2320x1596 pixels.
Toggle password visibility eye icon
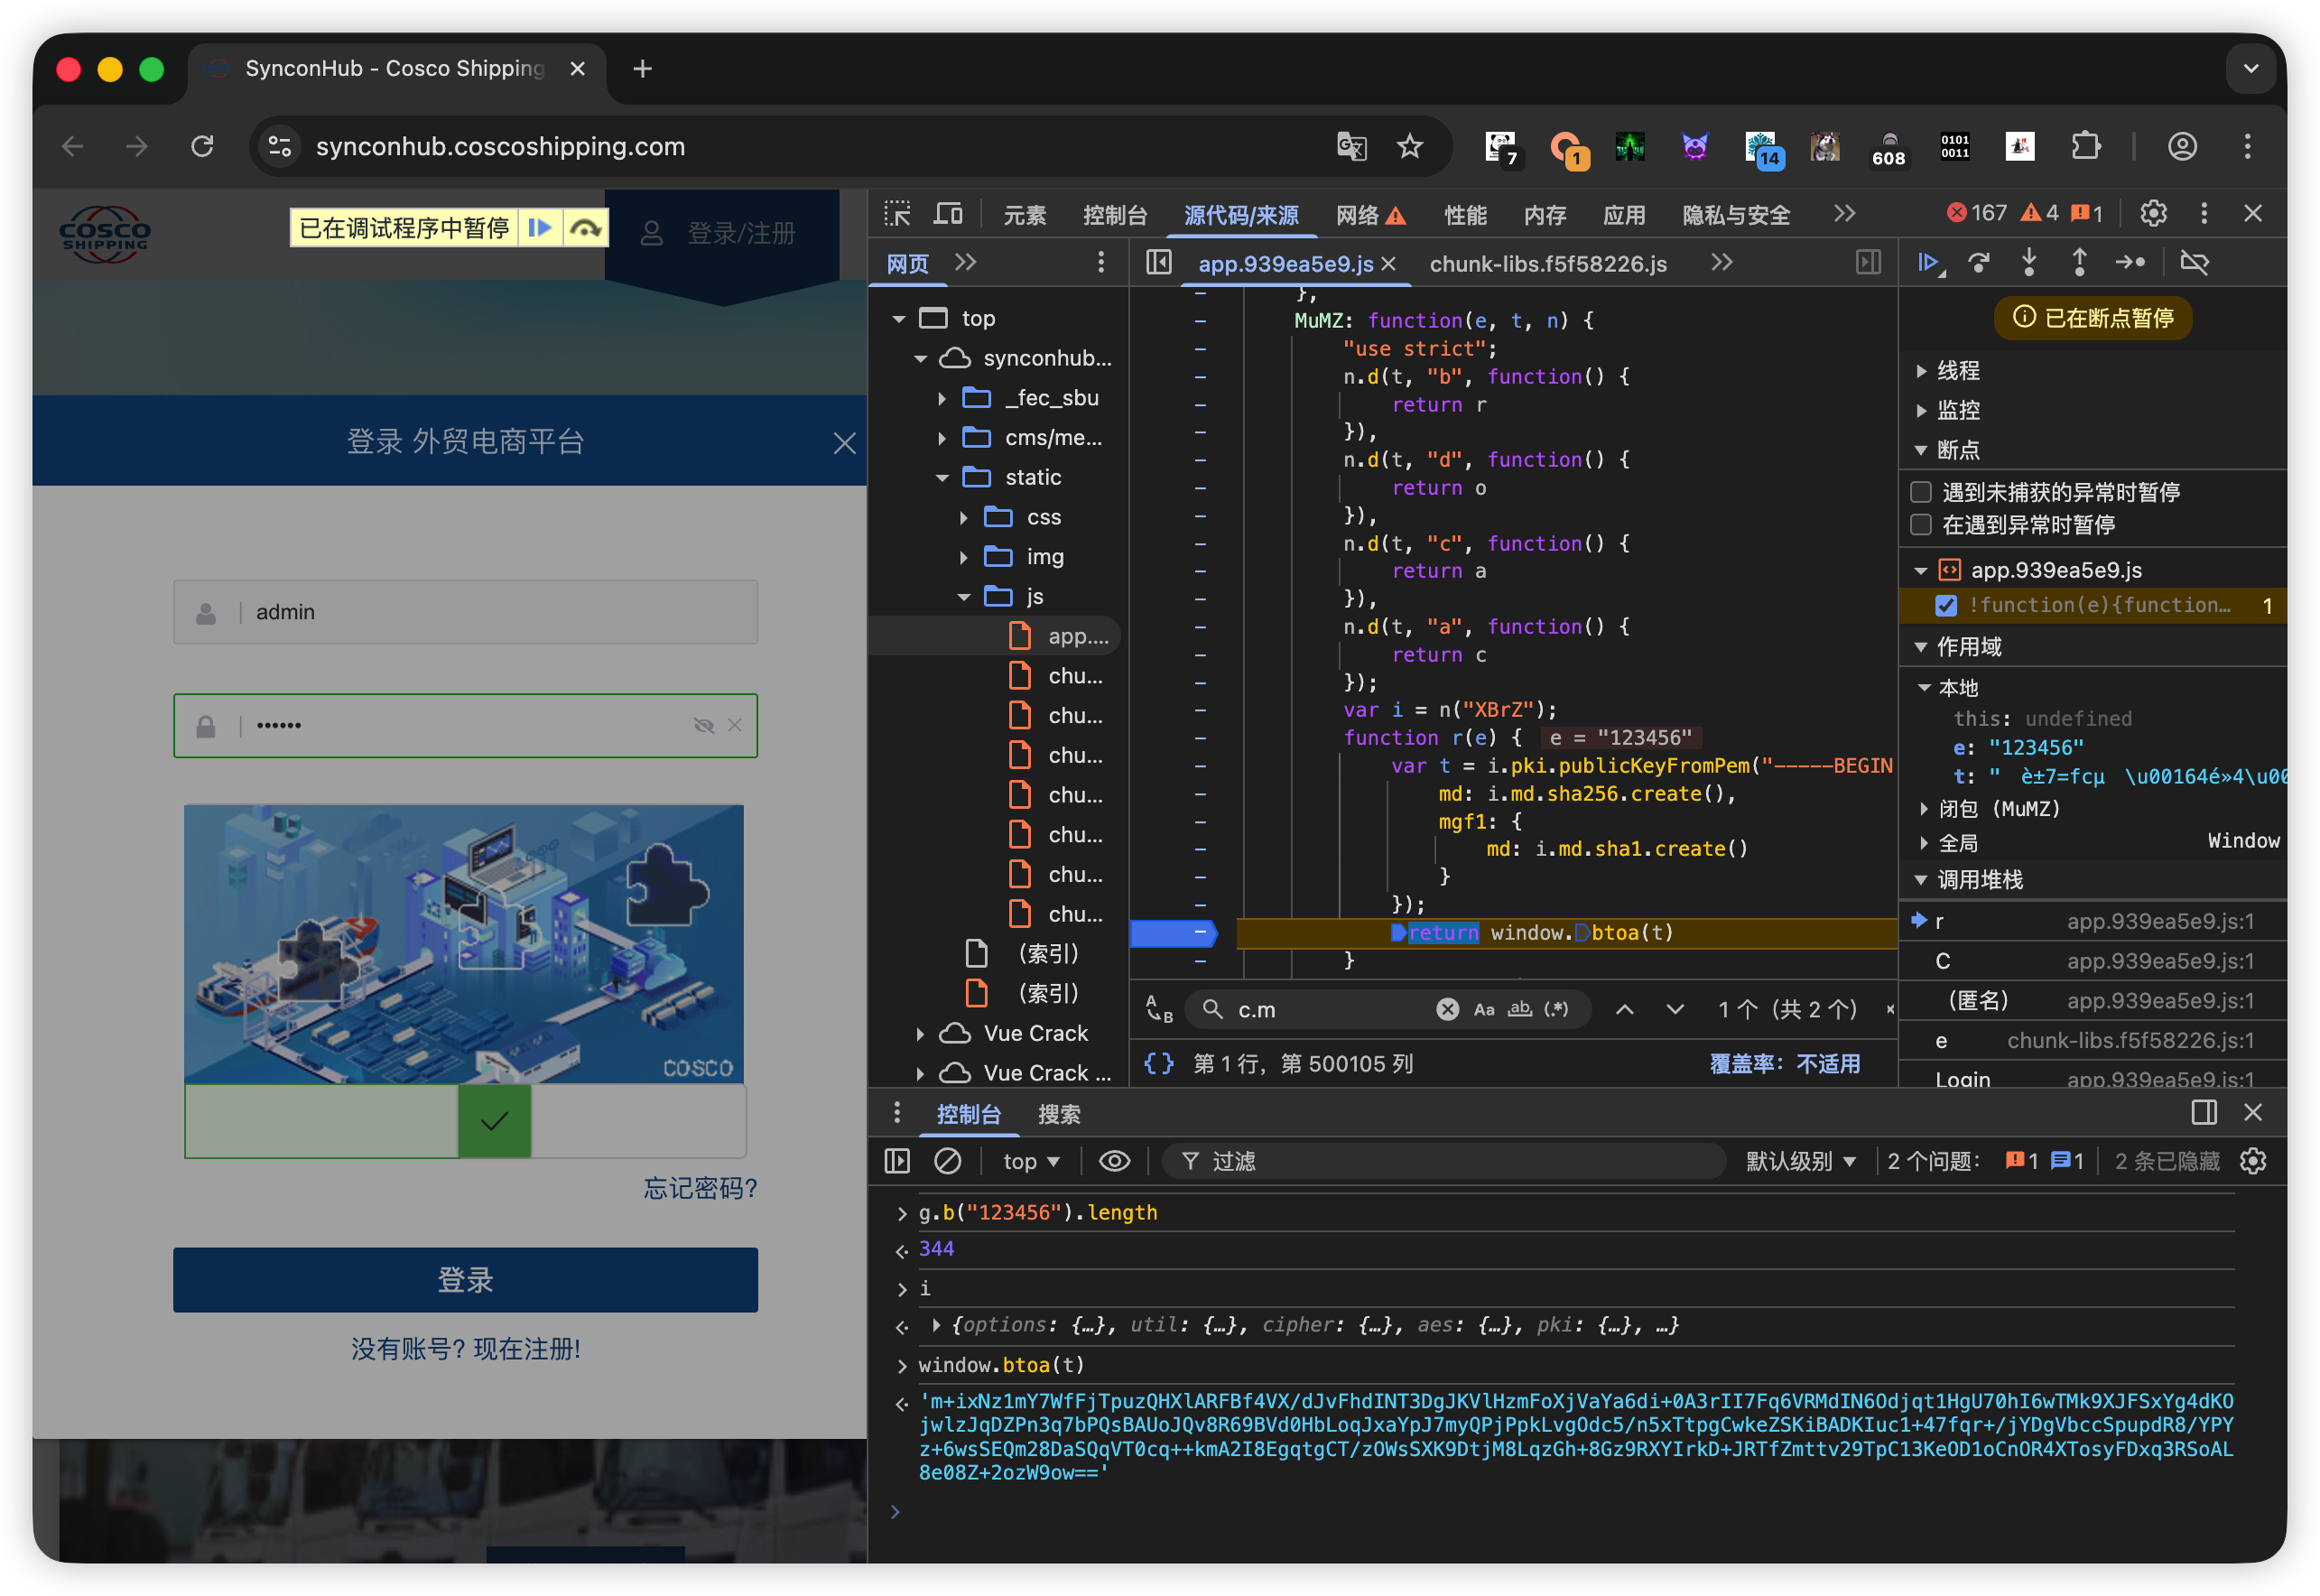(703, 726)
